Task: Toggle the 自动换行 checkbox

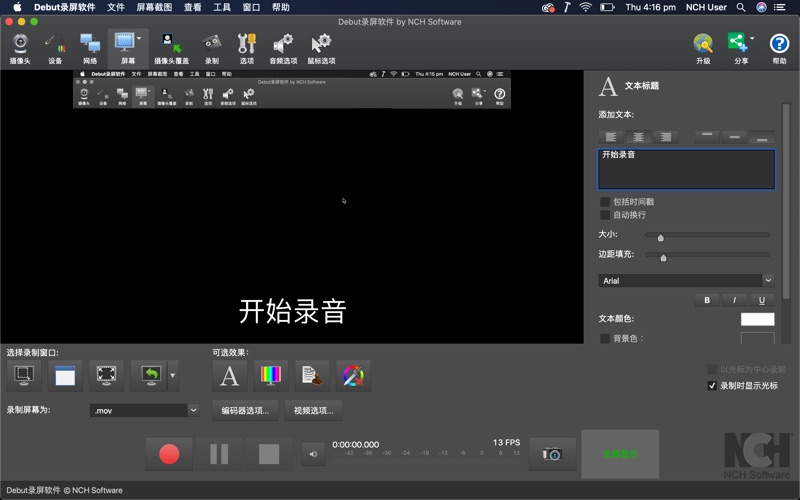Action: 604,215
